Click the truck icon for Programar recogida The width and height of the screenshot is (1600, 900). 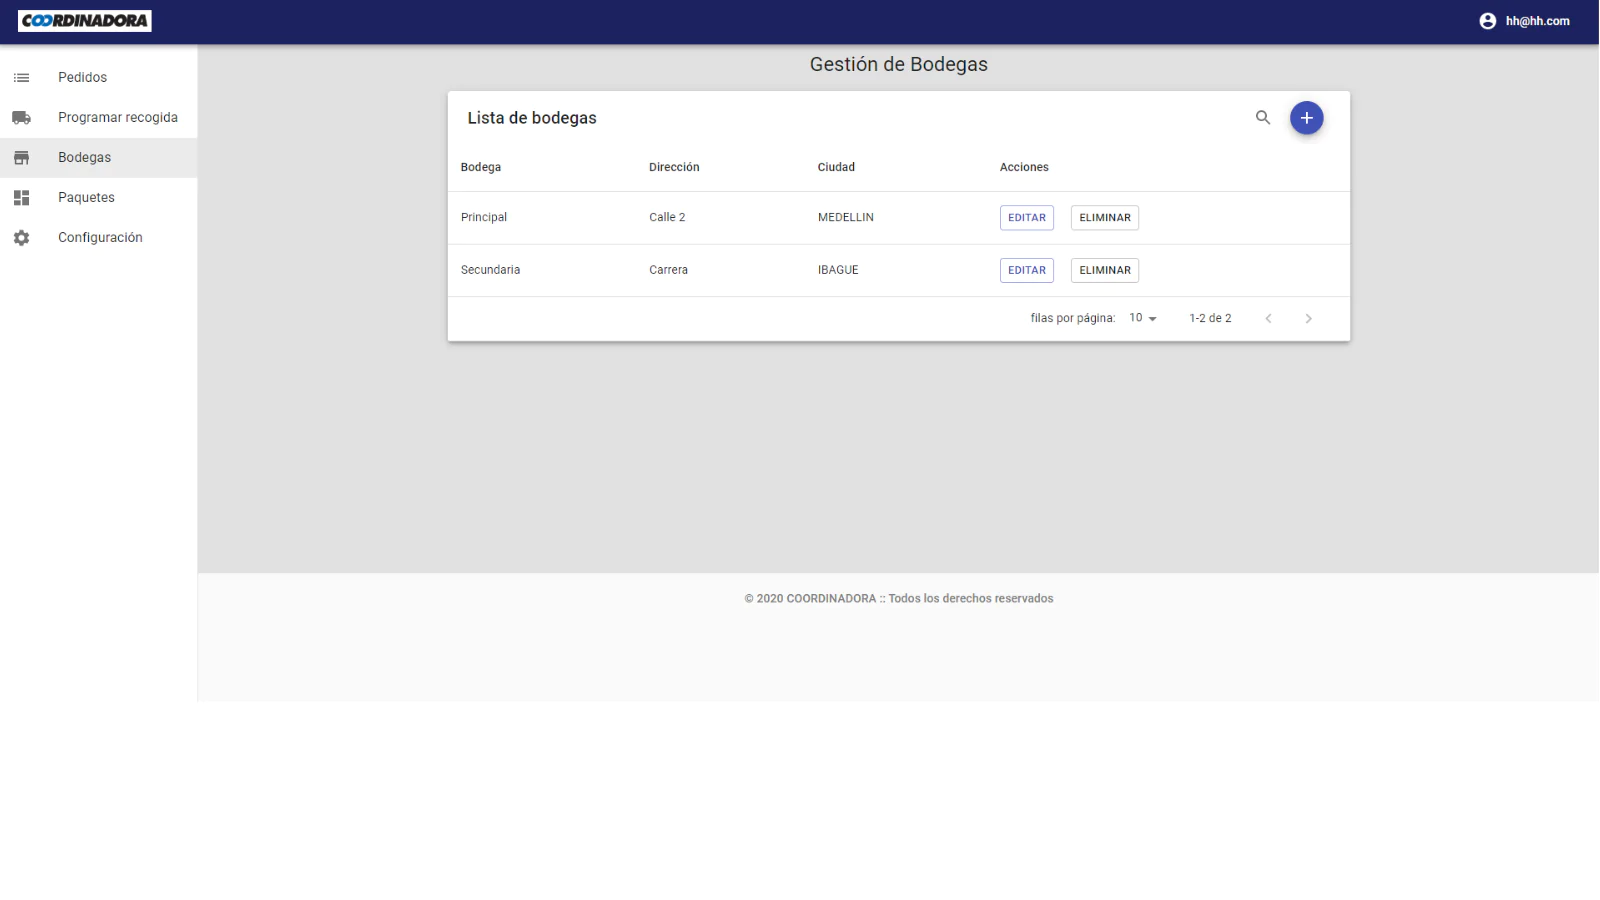click(21, 118)
